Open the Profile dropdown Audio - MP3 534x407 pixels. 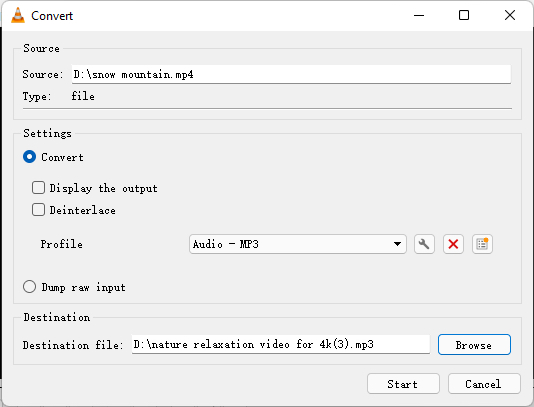click(298, 244)
